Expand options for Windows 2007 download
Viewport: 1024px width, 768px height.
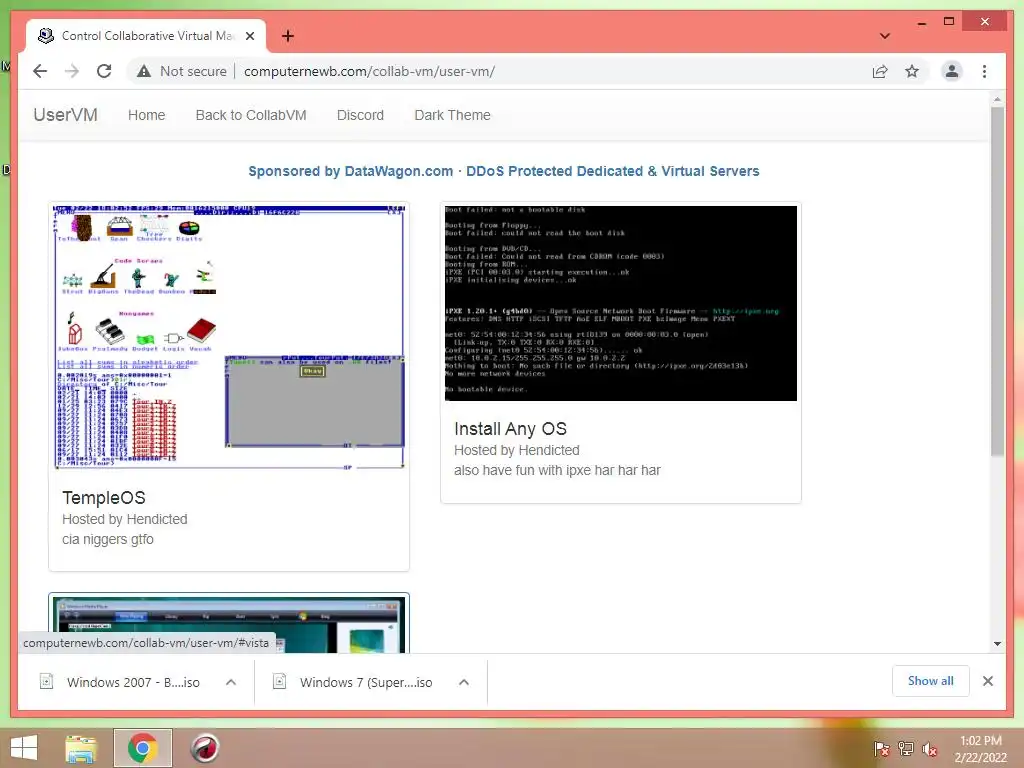[231, 682]
